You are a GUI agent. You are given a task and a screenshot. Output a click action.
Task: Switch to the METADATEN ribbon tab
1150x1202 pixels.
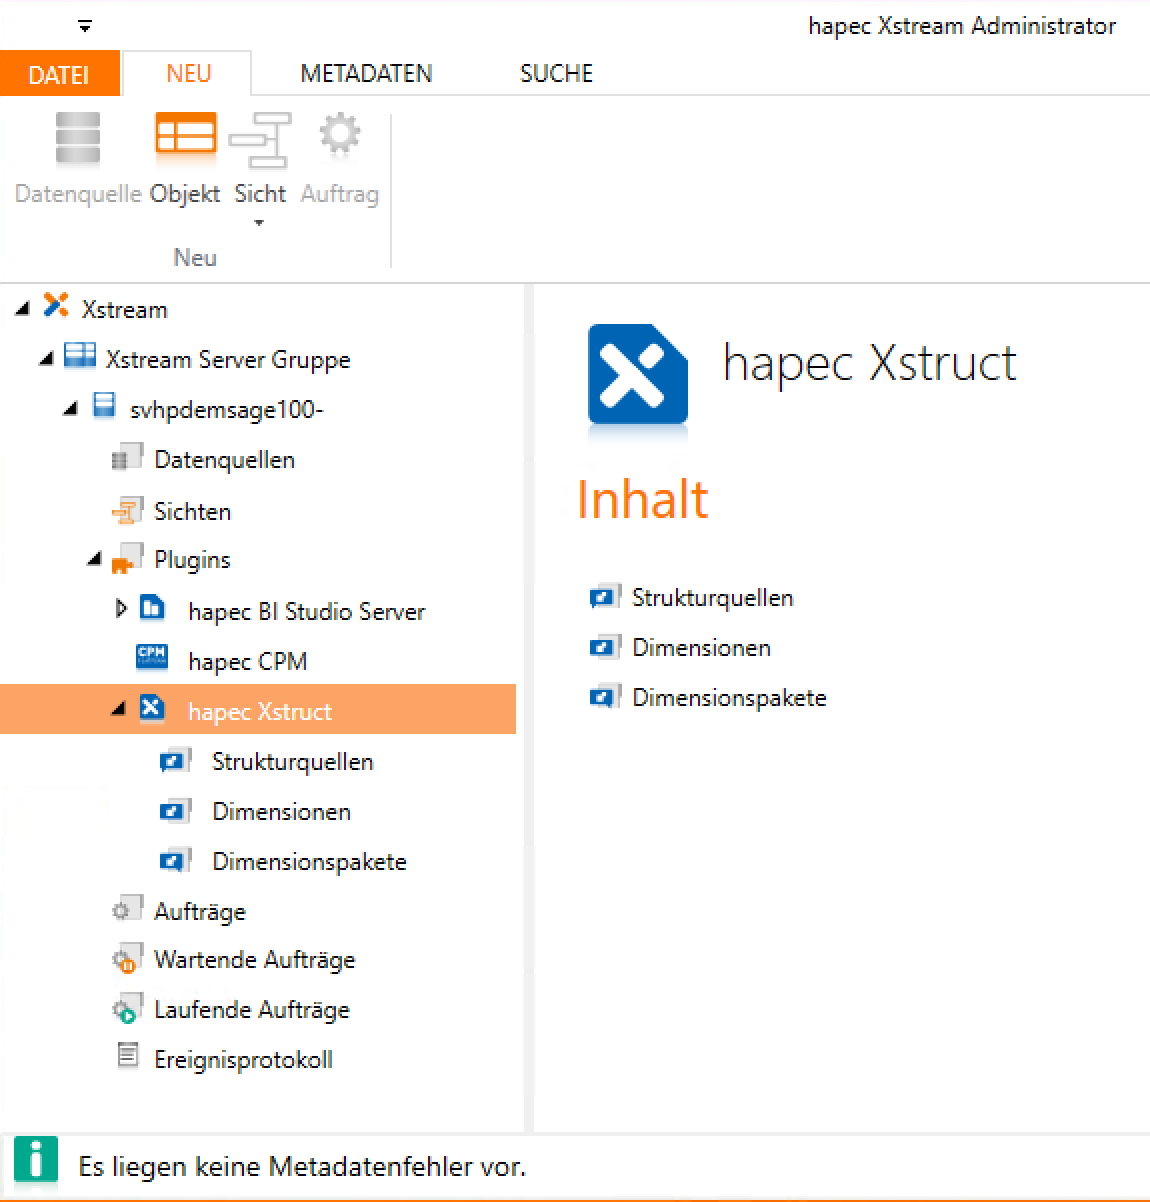(x=366, y=74)
